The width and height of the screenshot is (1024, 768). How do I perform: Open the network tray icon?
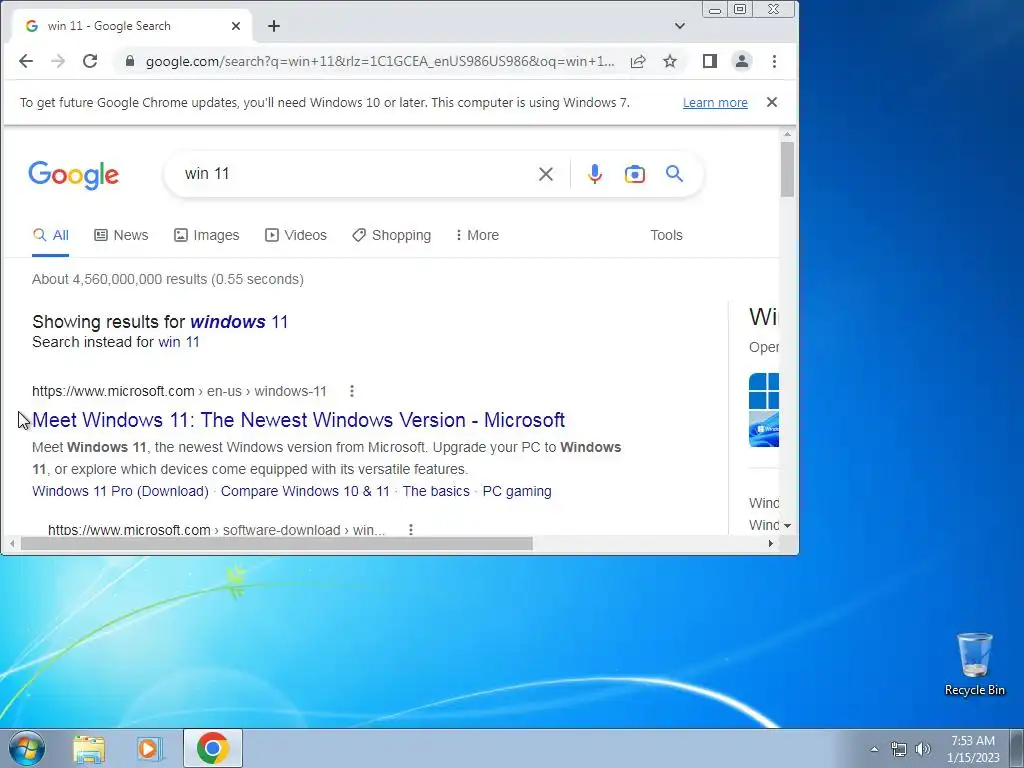tap(899, 749)
